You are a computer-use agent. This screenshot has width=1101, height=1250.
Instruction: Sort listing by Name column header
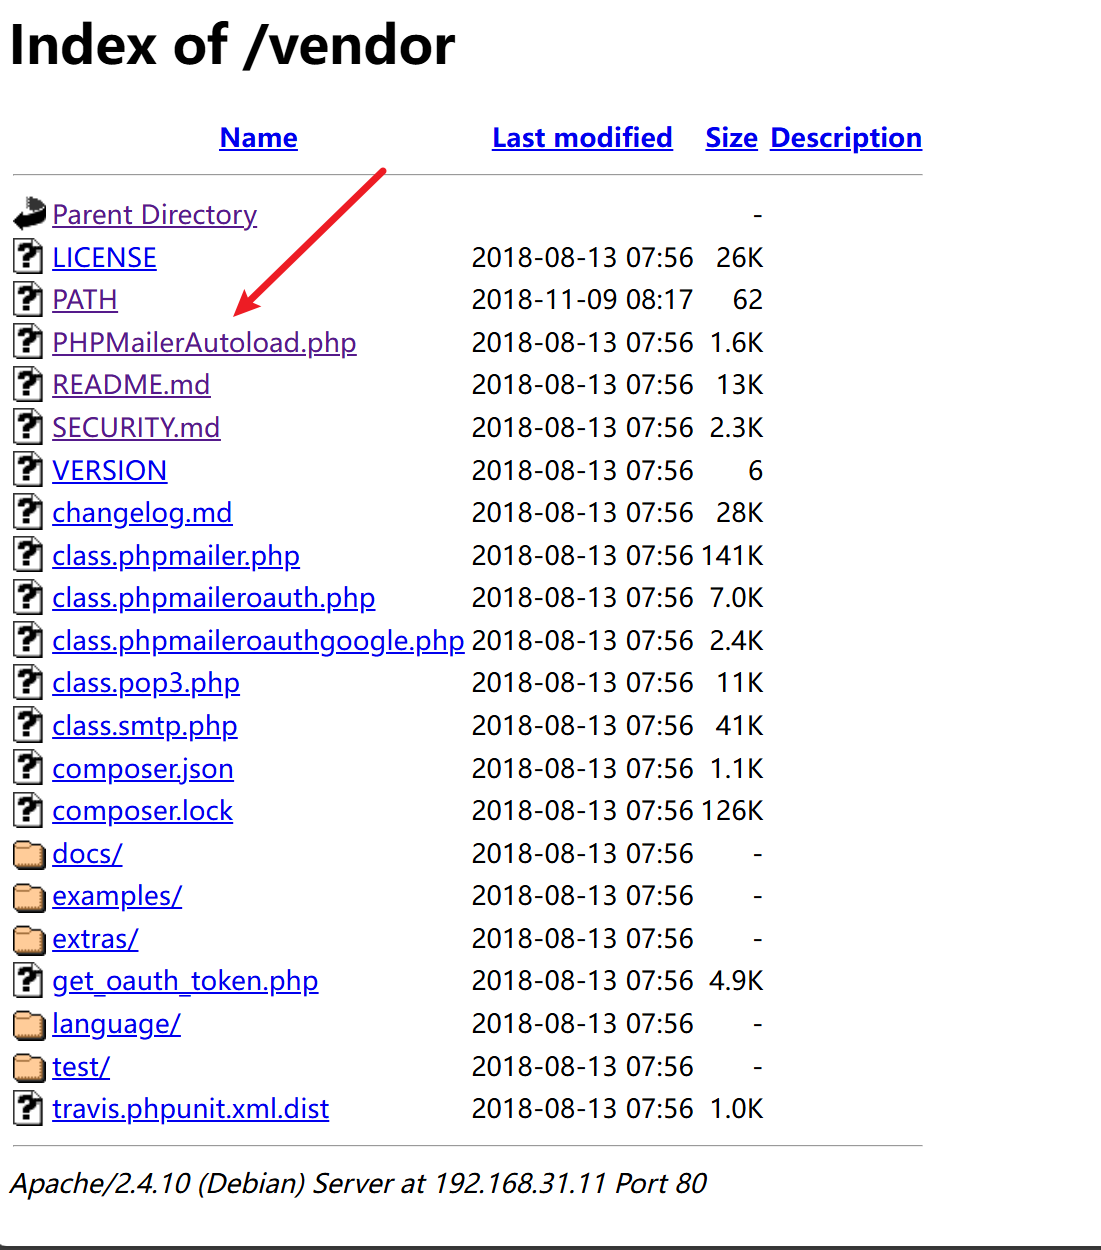tap(258, 137)
